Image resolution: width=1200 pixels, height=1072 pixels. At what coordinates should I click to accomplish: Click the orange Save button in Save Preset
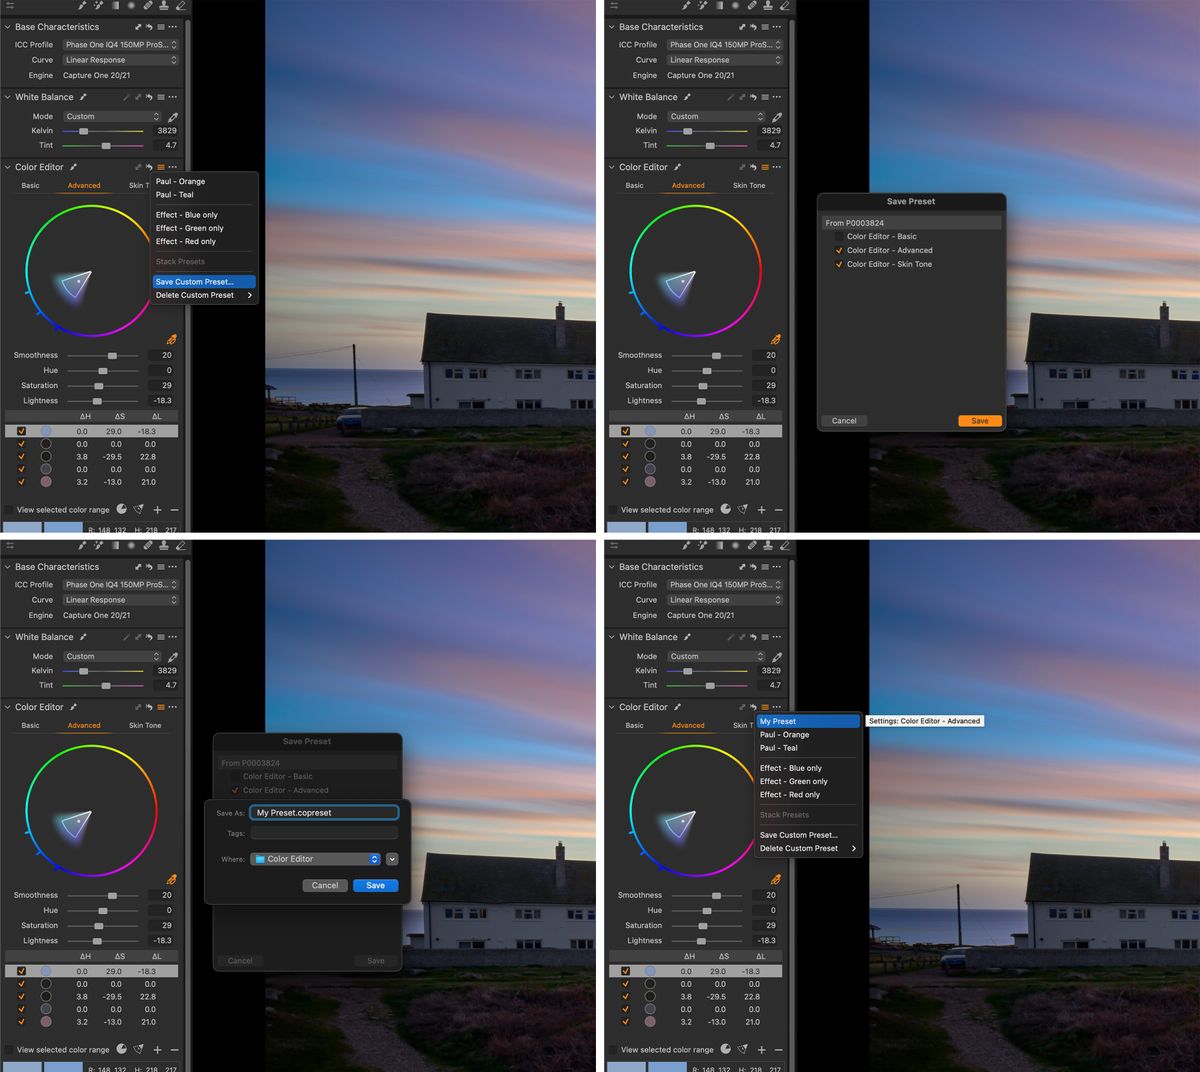point(978,420)
